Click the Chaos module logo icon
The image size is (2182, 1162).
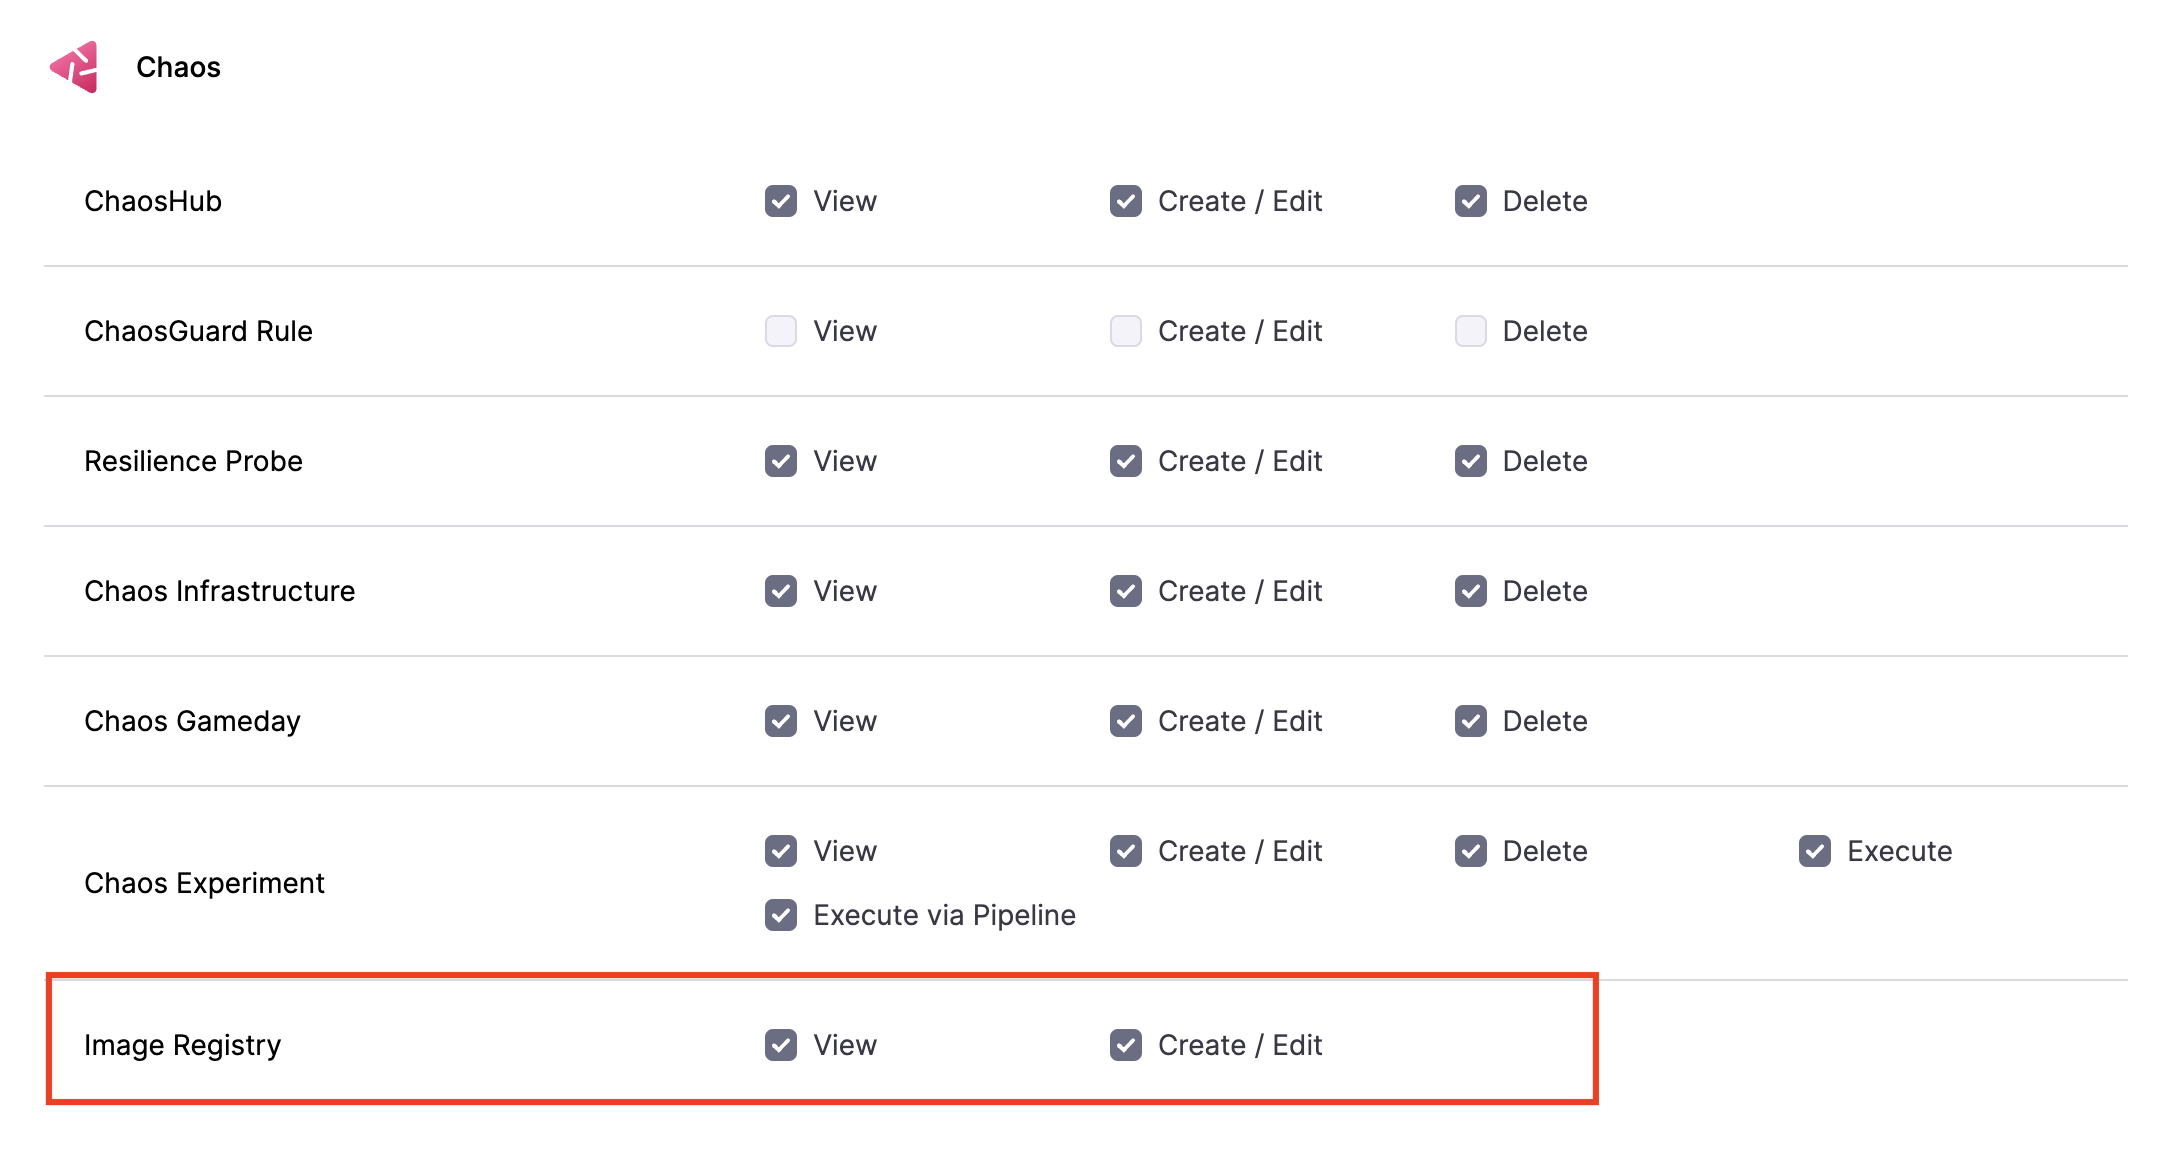[x=75, y=67]
